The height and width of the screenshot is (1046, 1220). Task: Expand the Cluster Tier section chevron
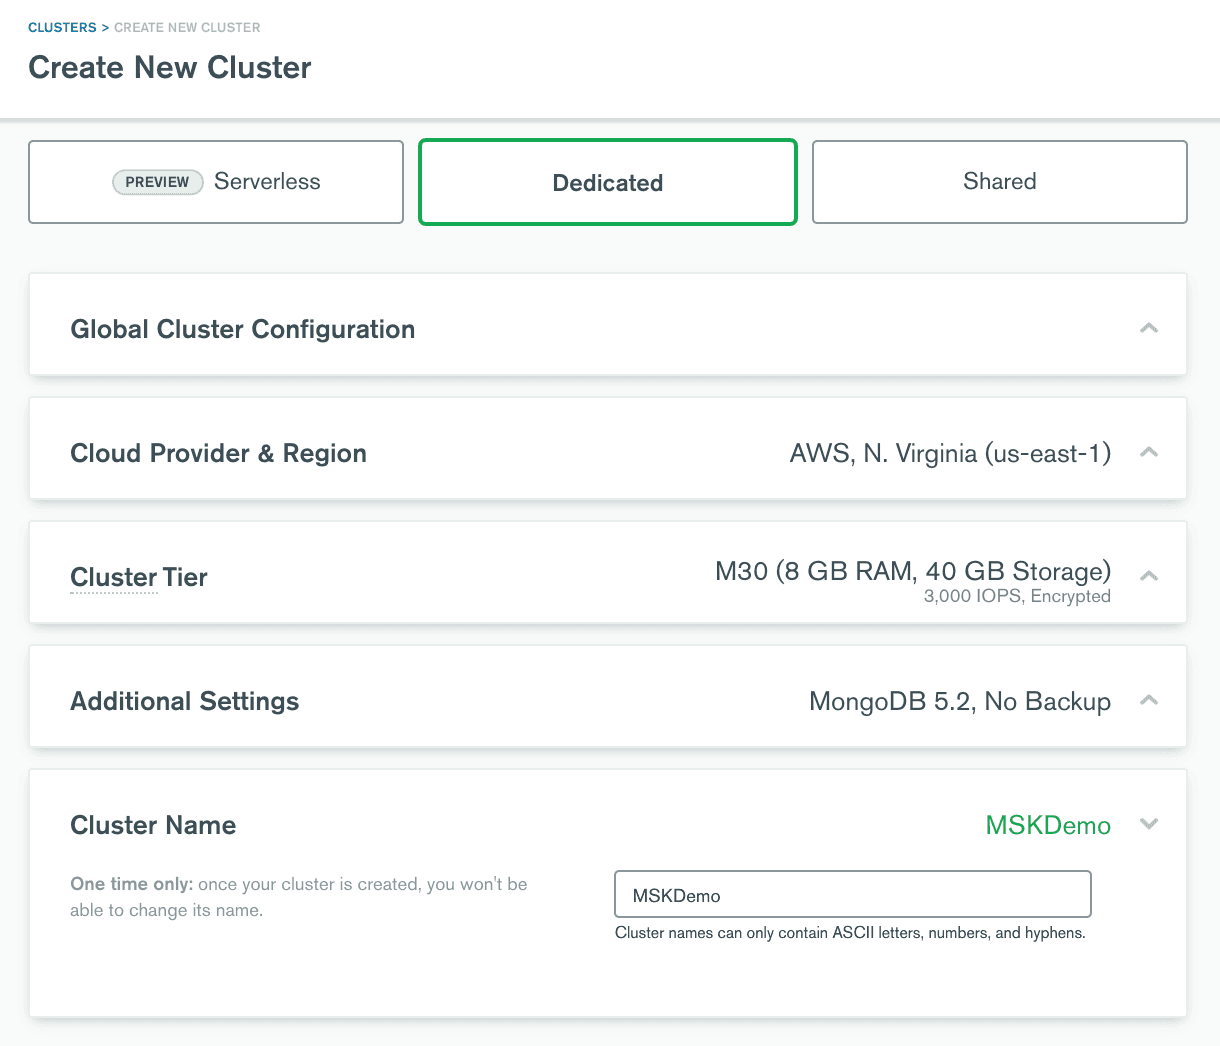(x=1149, y=575)
